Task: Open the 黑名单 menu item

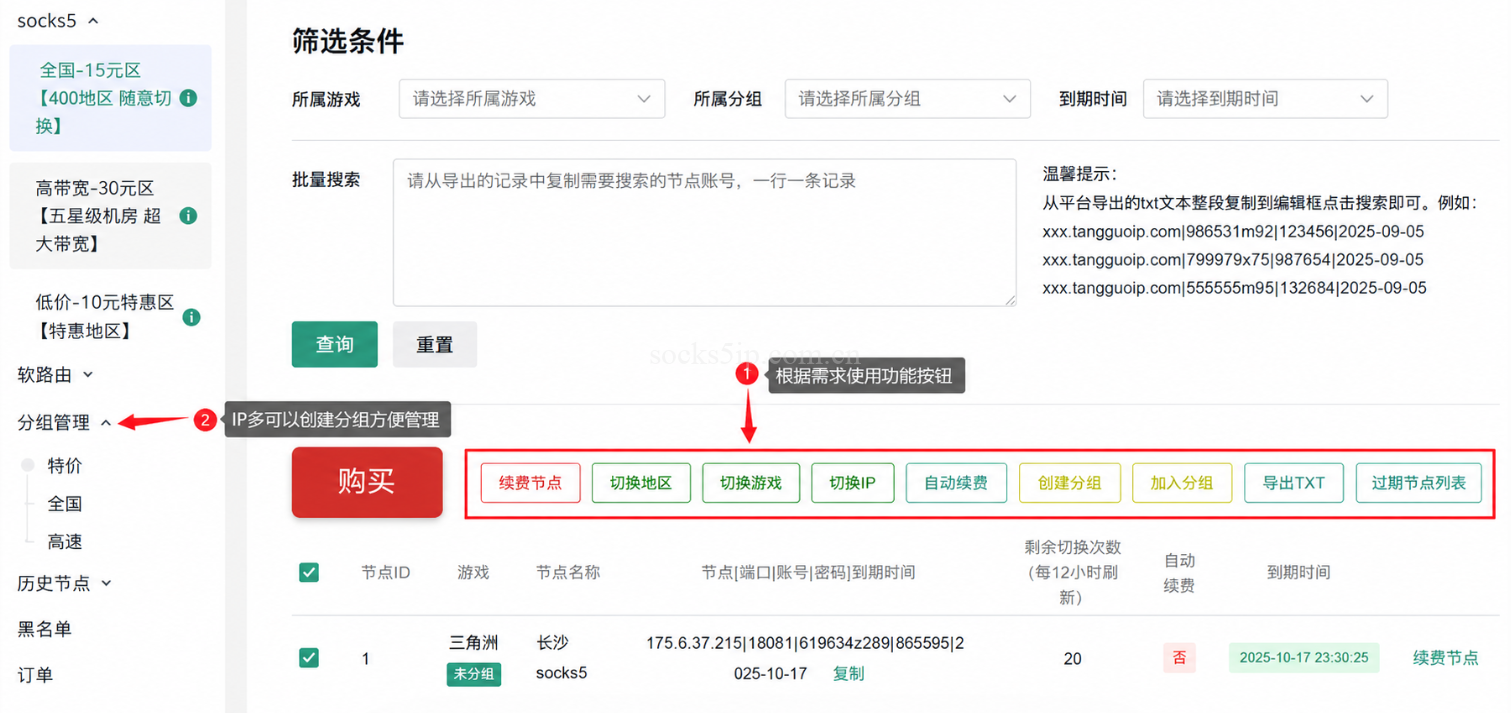Action: [x=45, y=629]
